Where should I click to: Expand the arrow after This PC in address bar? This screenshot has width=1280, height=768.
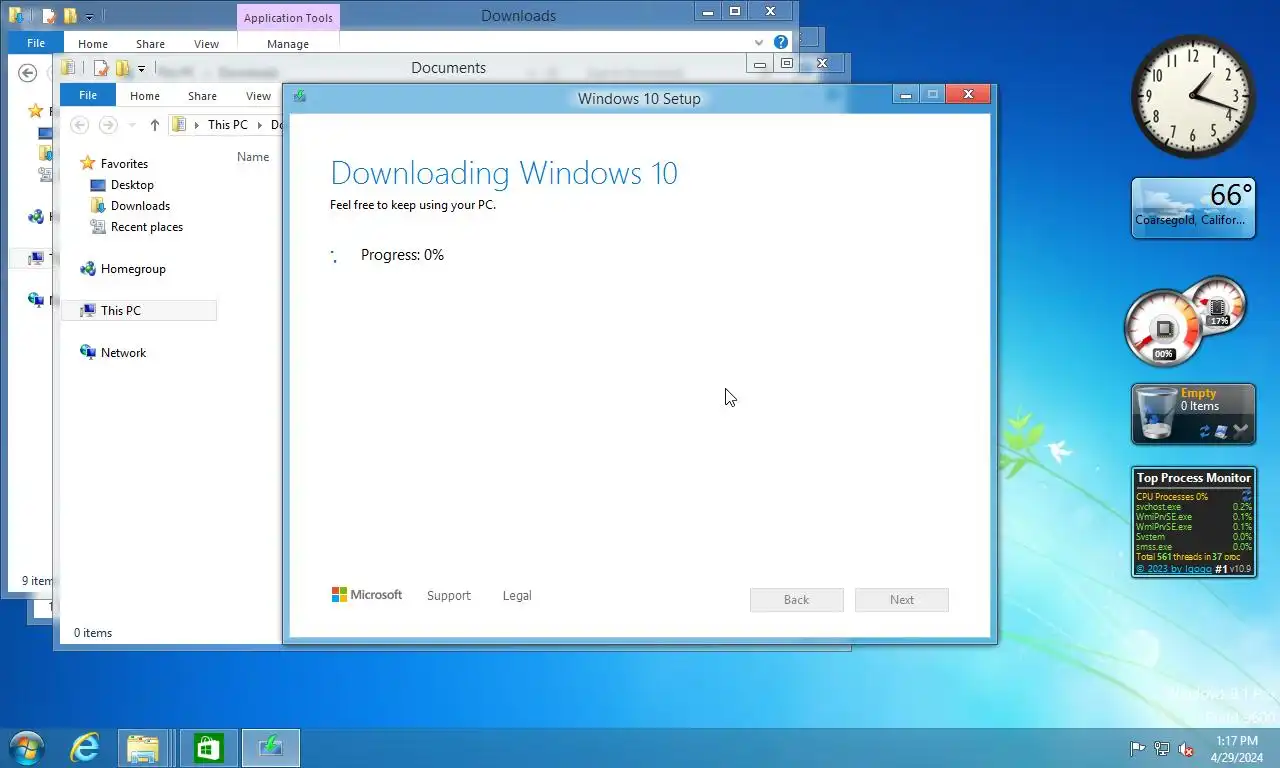259,125
